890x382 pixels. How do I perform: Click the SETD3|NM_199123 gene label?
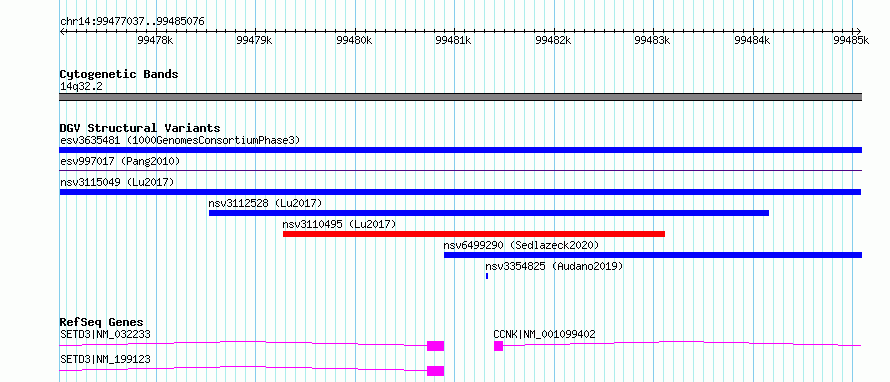point(106,359)
